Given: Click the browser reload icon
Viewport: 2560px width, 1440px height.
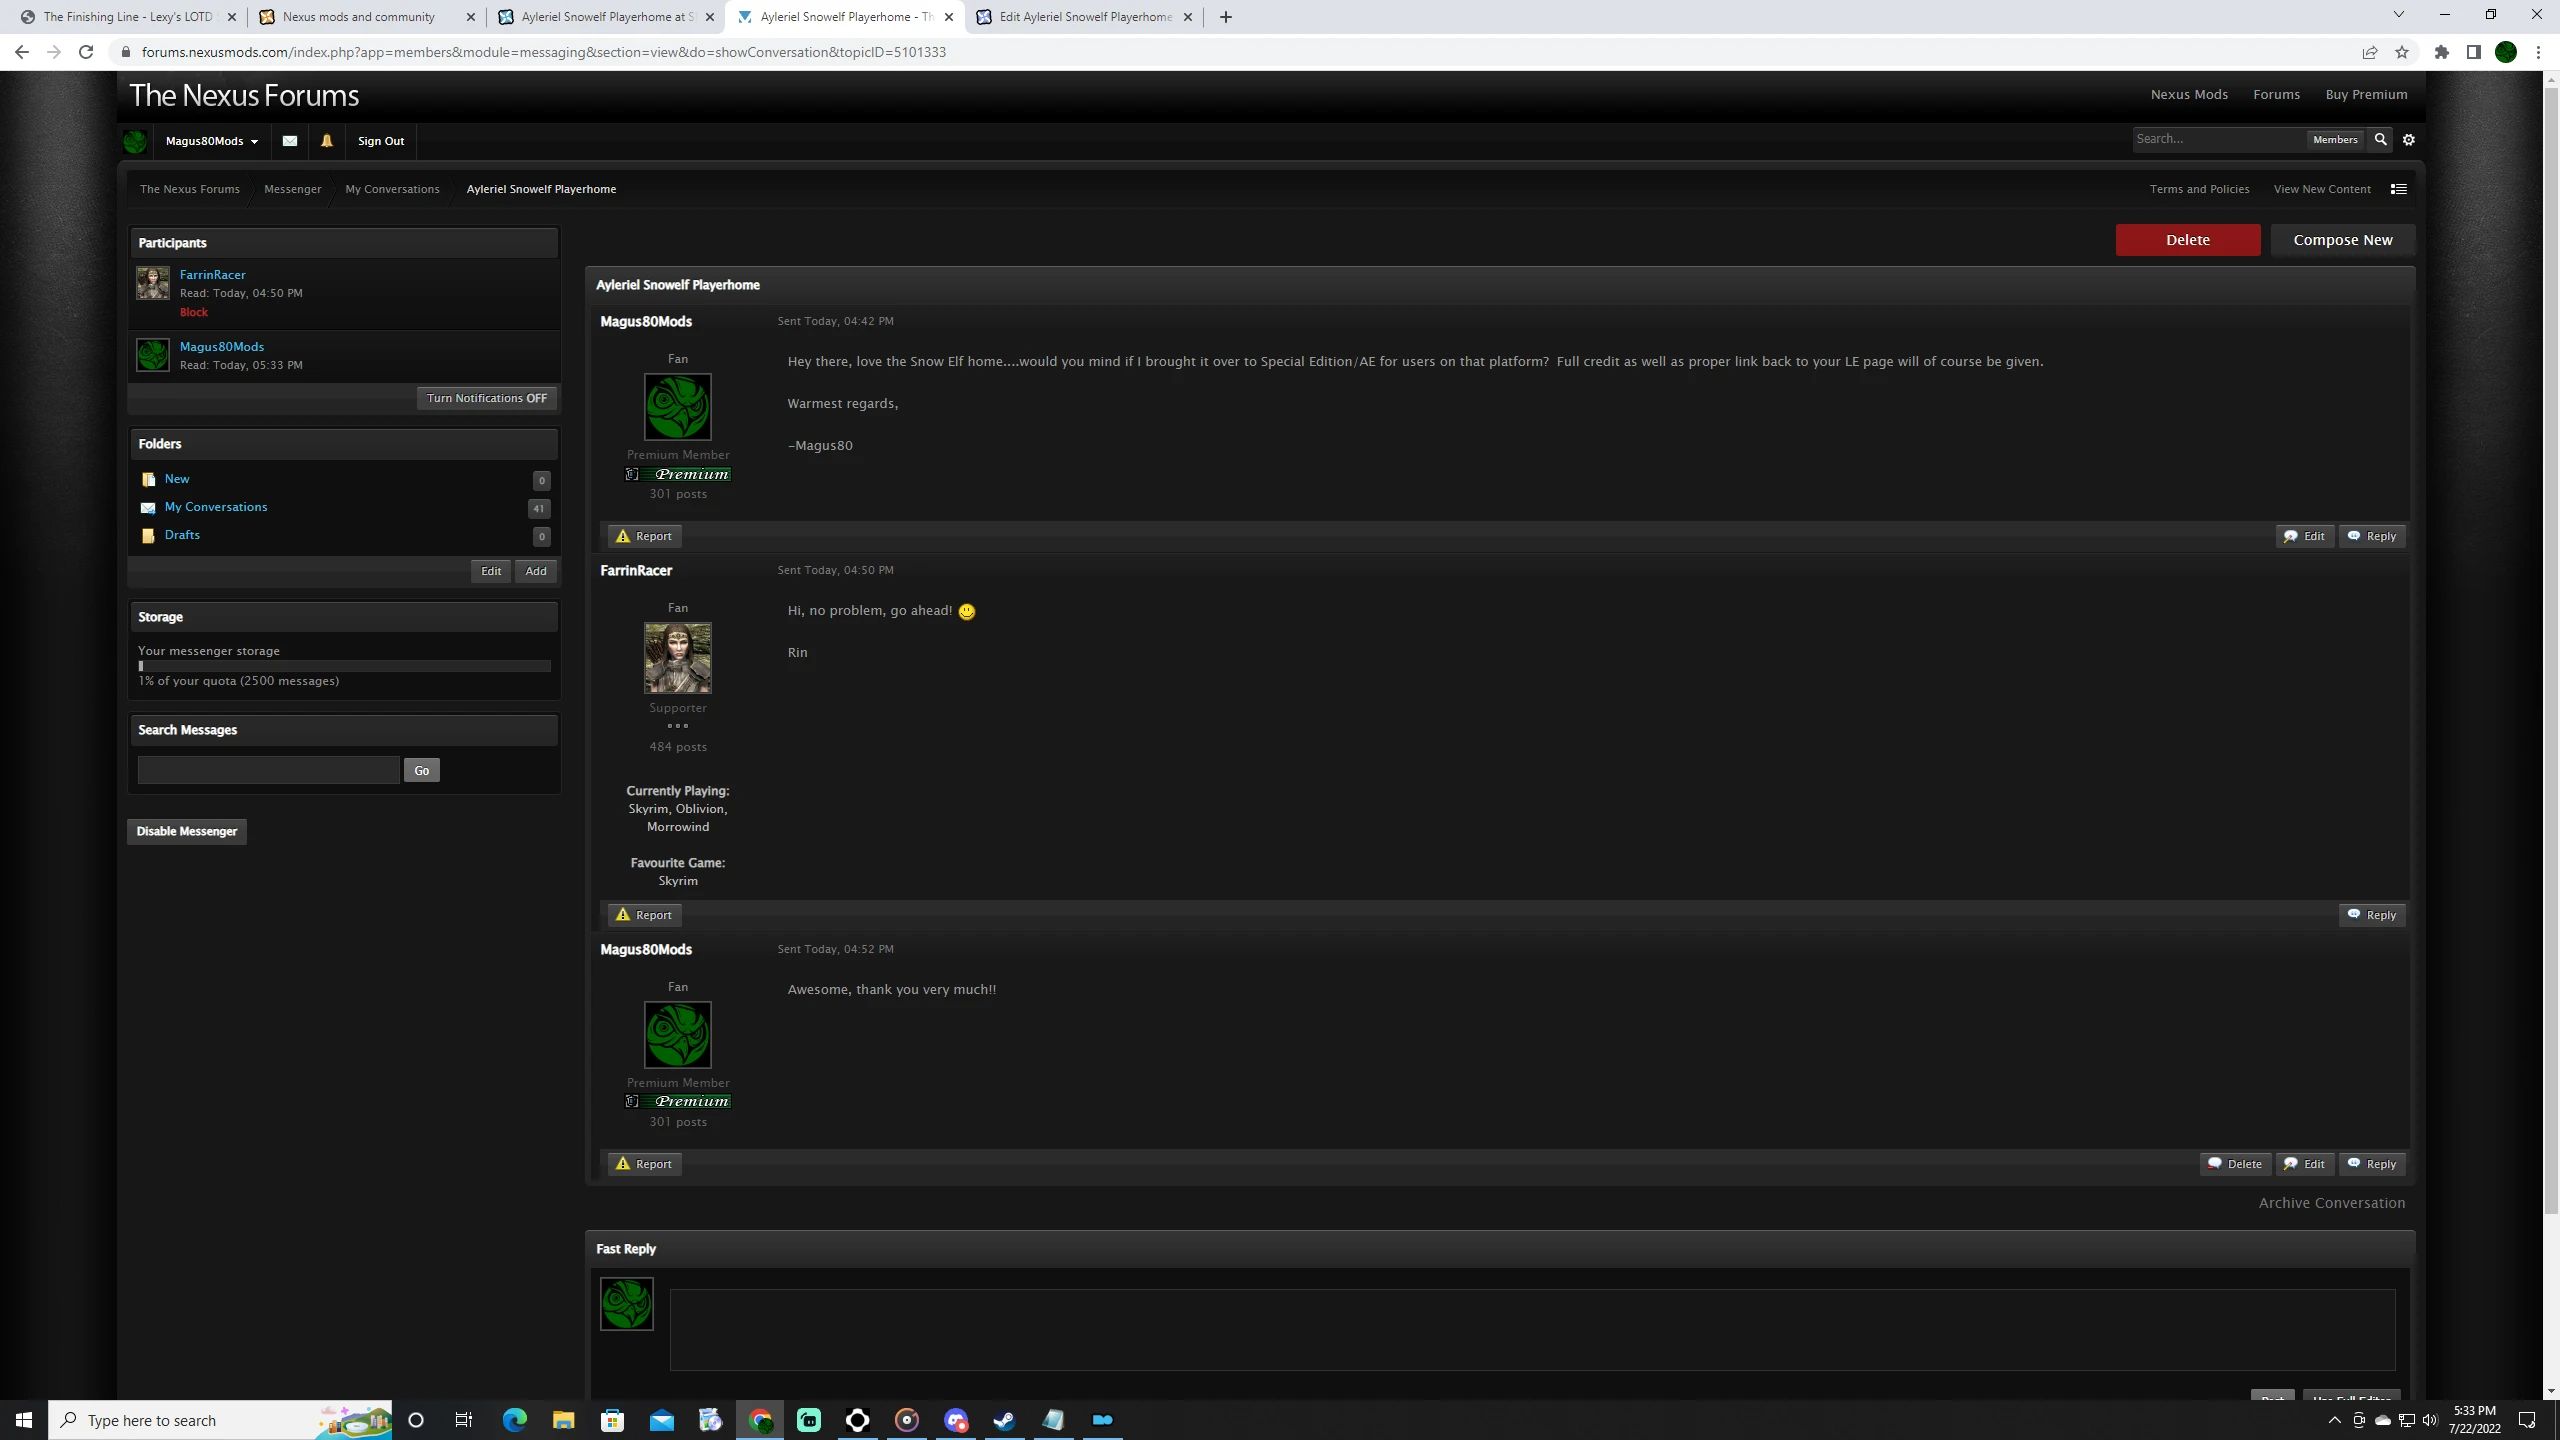Looking at the screenshot, I should (86, 52).
